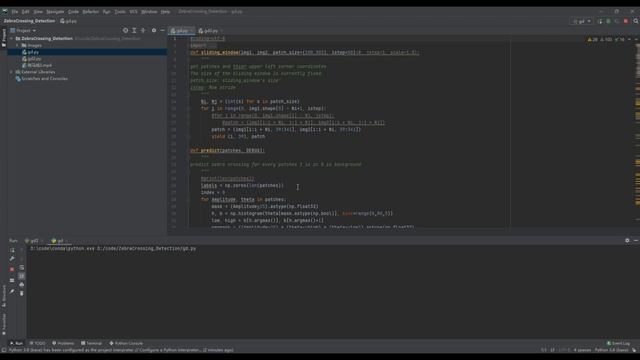Click the inspection warnings count widget

coord(606,40)
